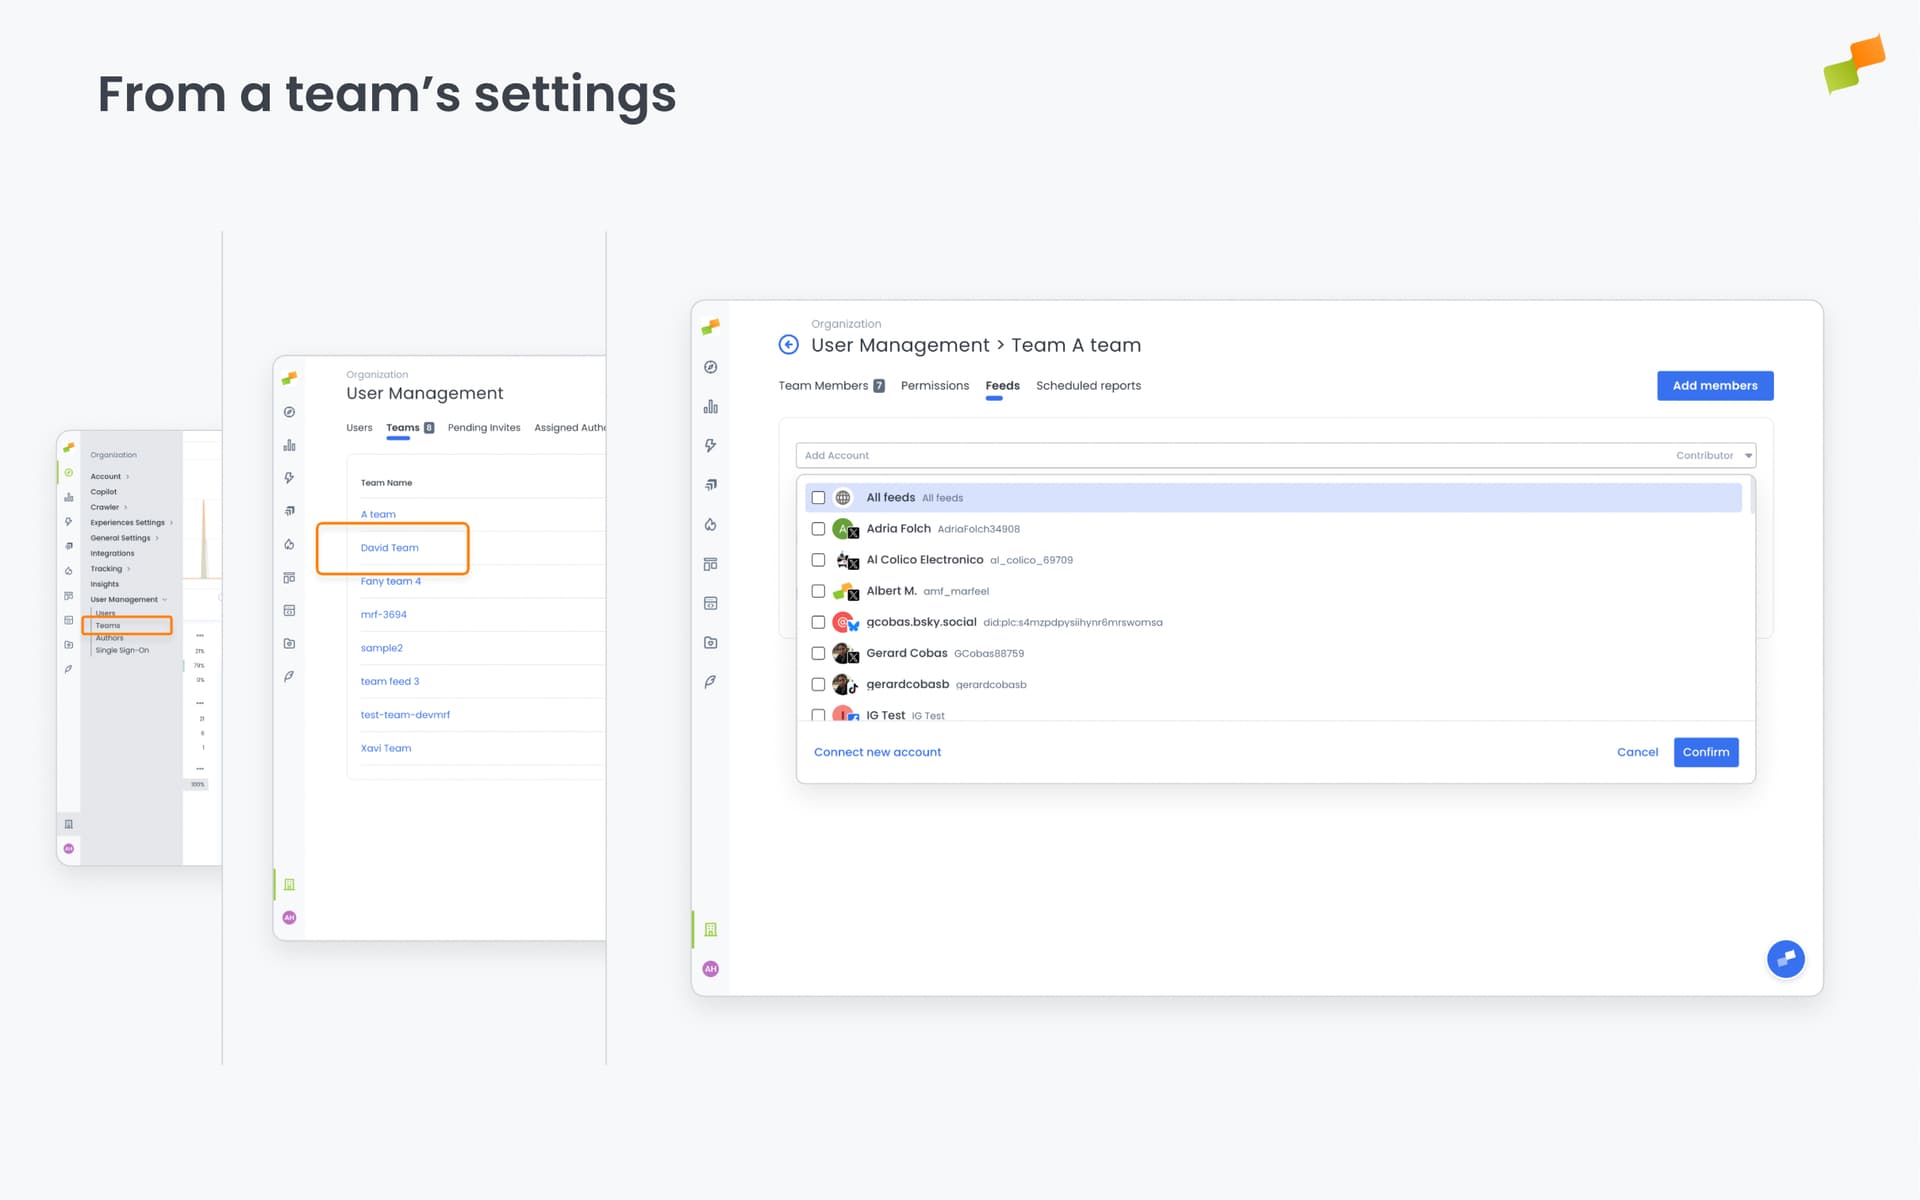Open the dashboard layout sidebar icon

click(710, 563)
